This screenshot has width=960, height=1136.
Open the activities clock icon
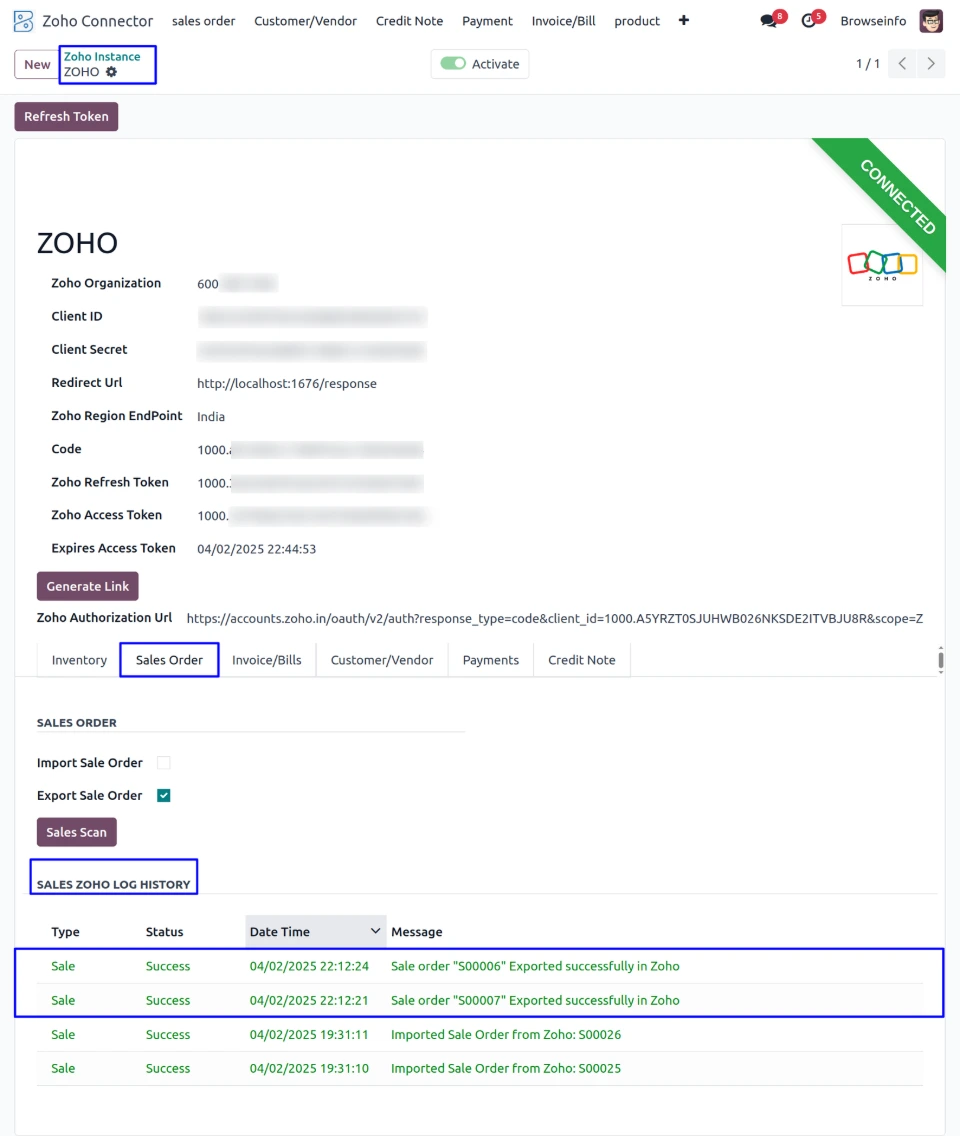(x=809, y=21)
